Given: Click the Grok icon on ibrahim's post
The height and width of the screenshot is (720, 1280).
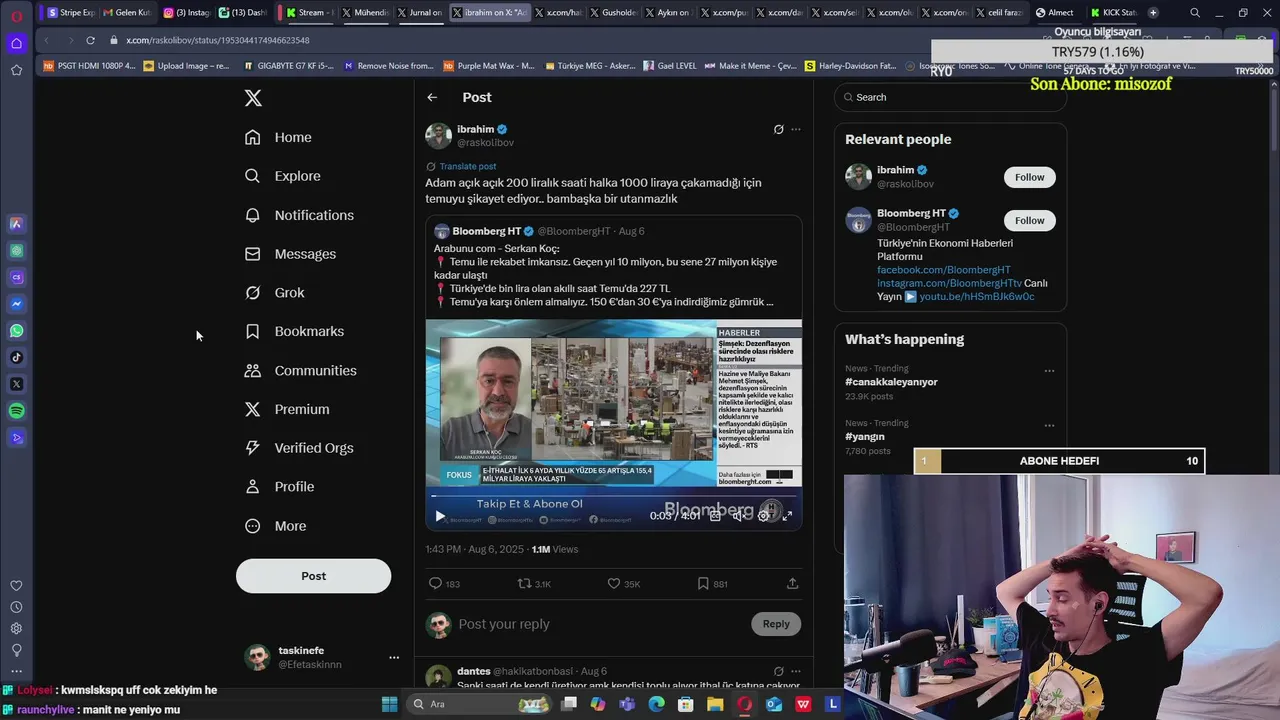Looking at the screenshot, I should (778, 129).
